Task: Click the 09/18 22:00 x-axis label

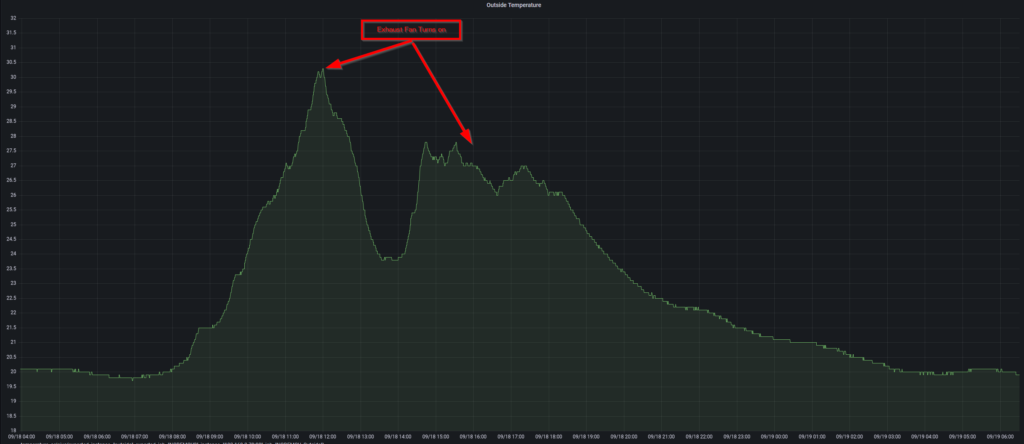Action: [x=699, y=436]
